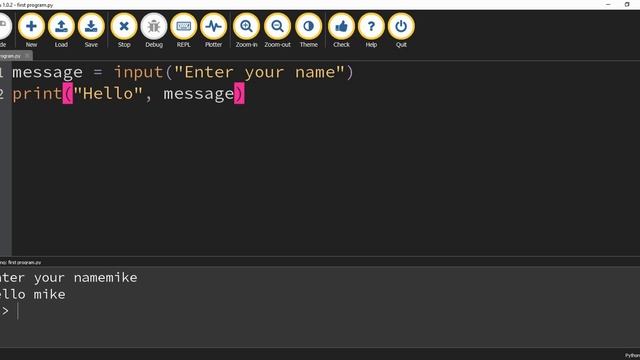
Task: Minimize the Mu editor window
Action: pos(608,4)
